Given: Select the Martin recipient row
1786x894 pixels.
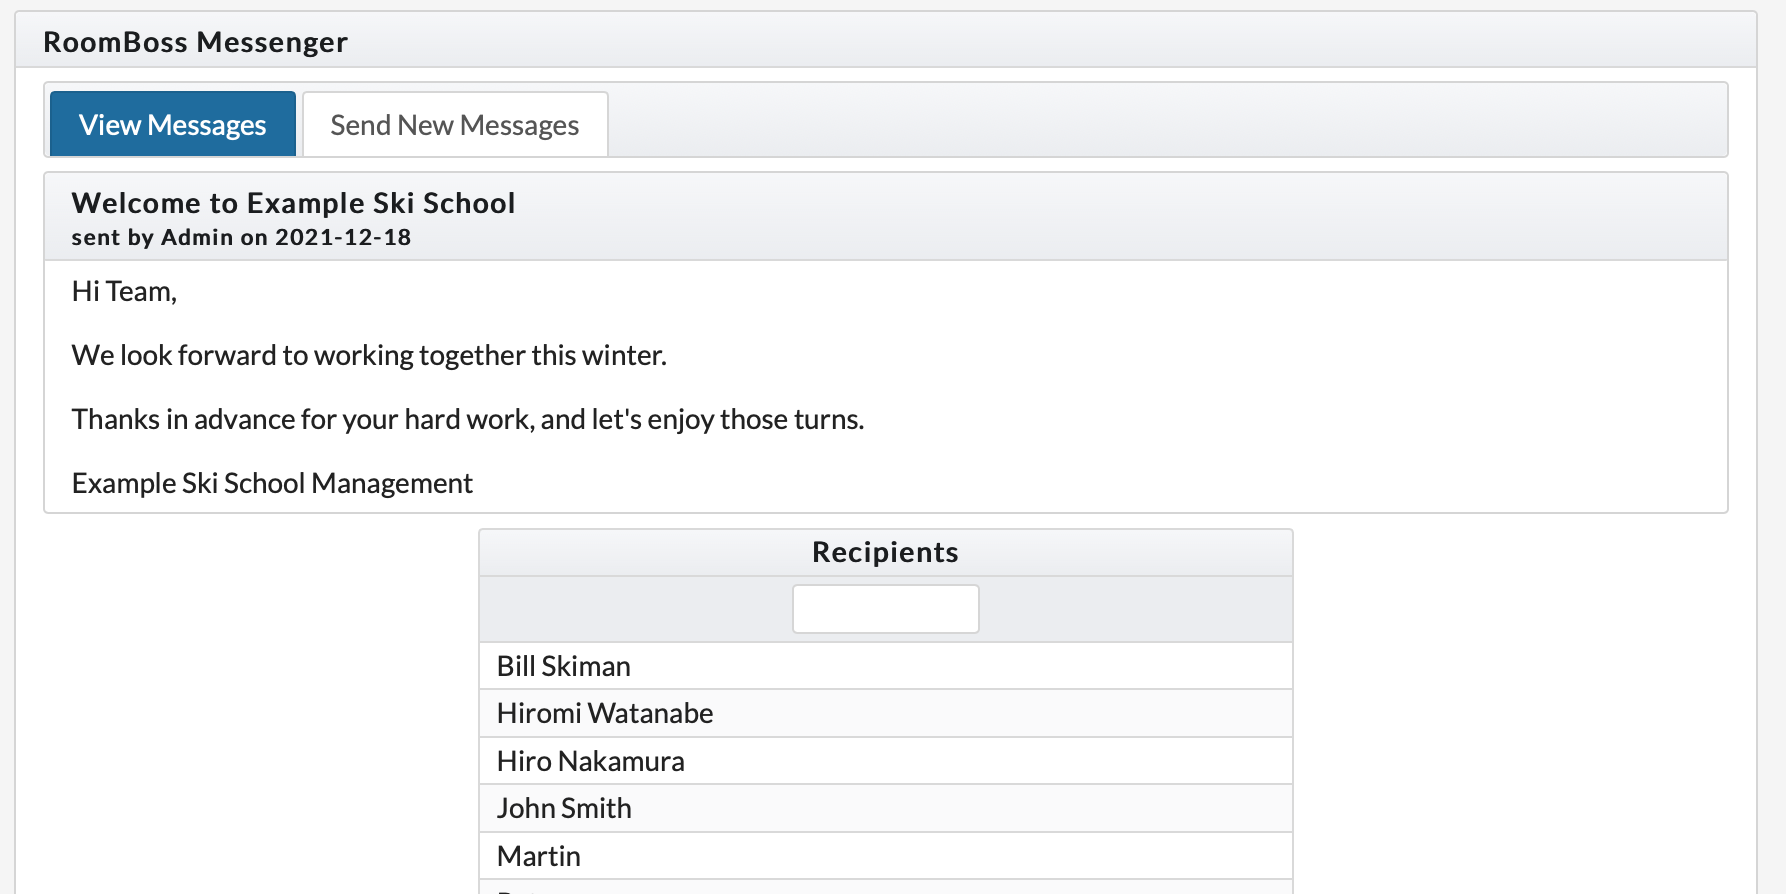Looking at the screenshot, I should [x=539, y=856].
